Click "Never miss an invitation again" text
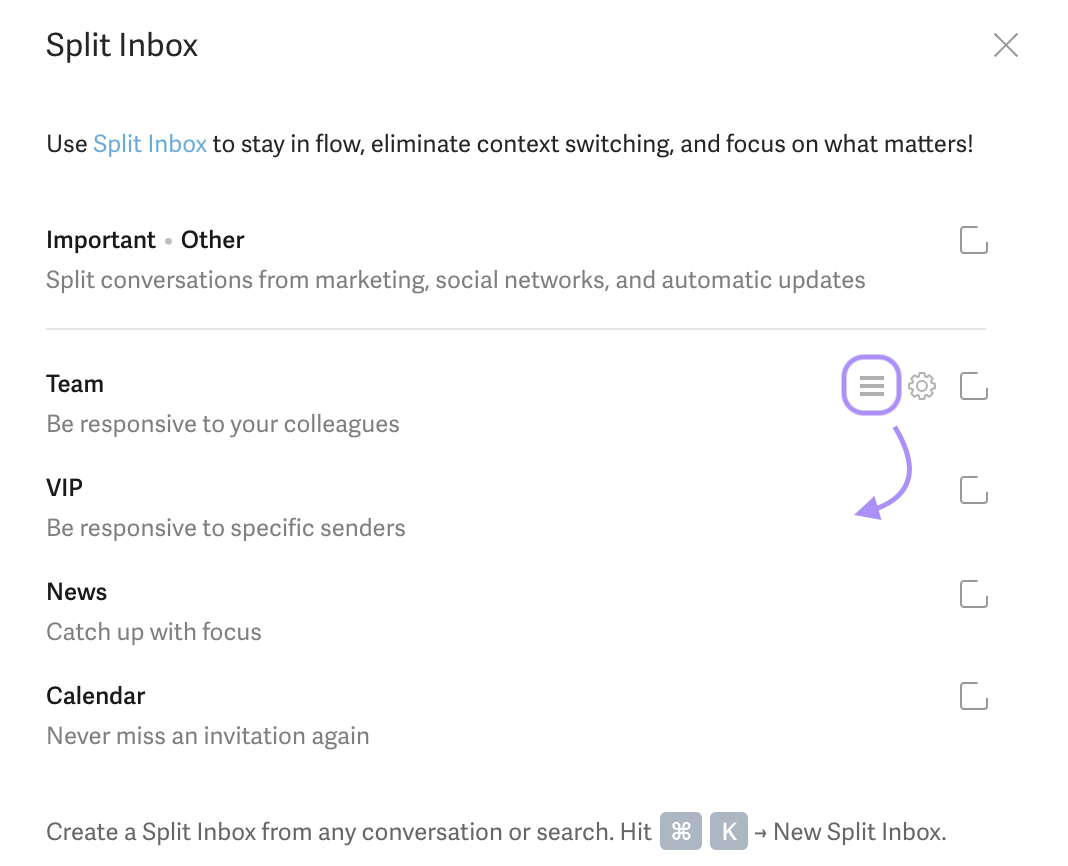Viewport: 1068px width, 866px height. coord(208,736)
